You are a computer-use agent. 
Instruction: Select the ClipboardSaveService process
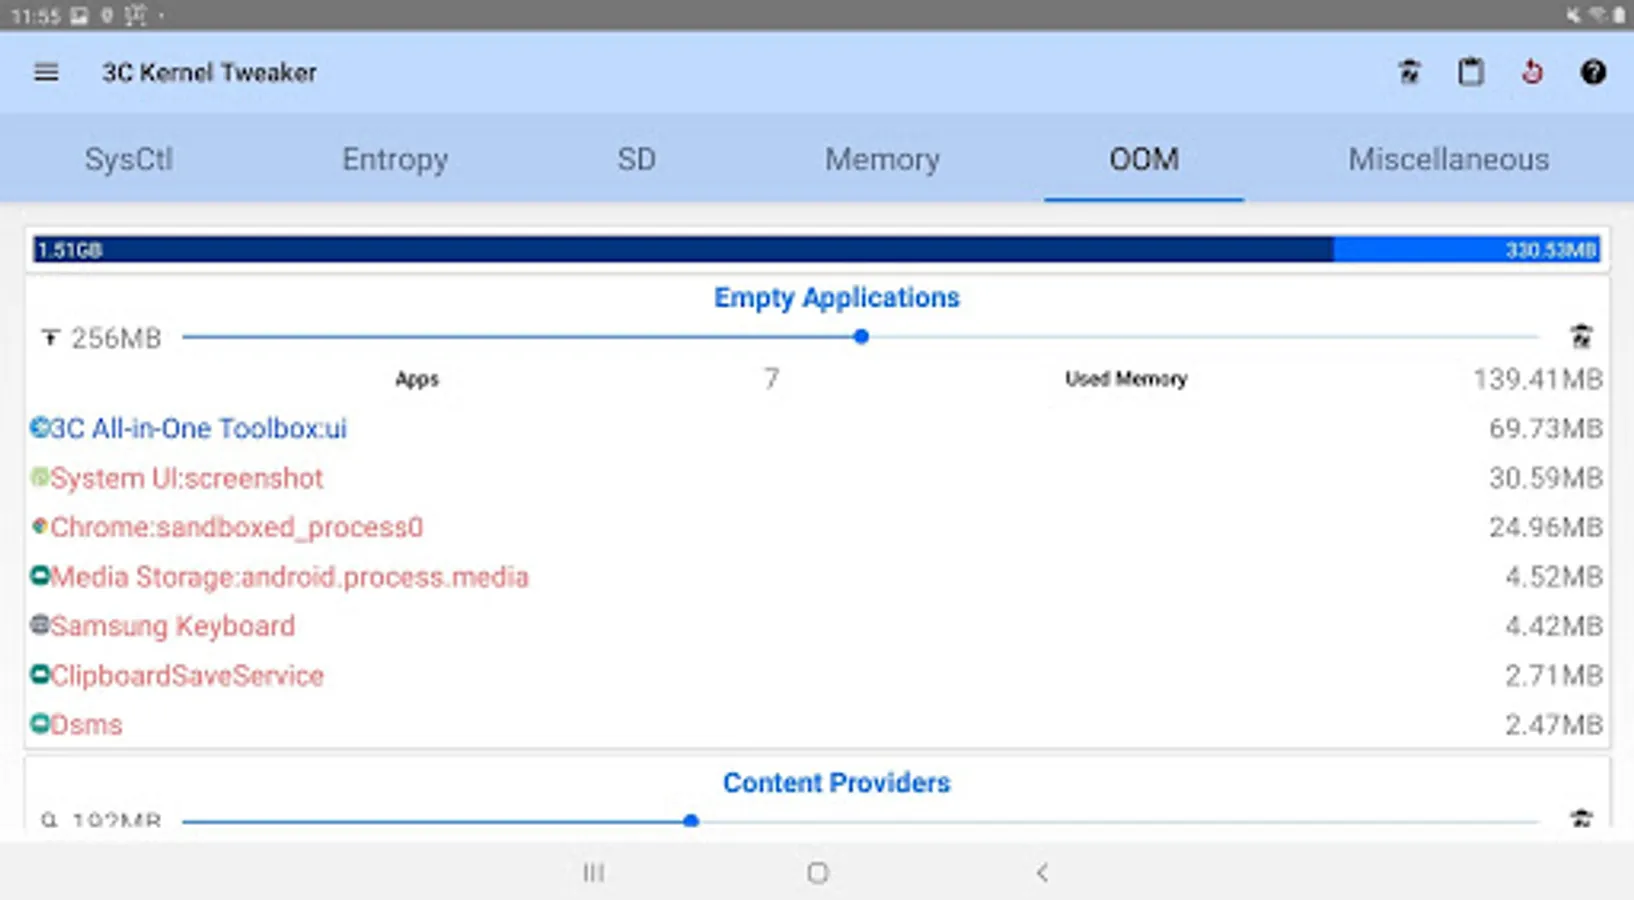pos(187,676)
